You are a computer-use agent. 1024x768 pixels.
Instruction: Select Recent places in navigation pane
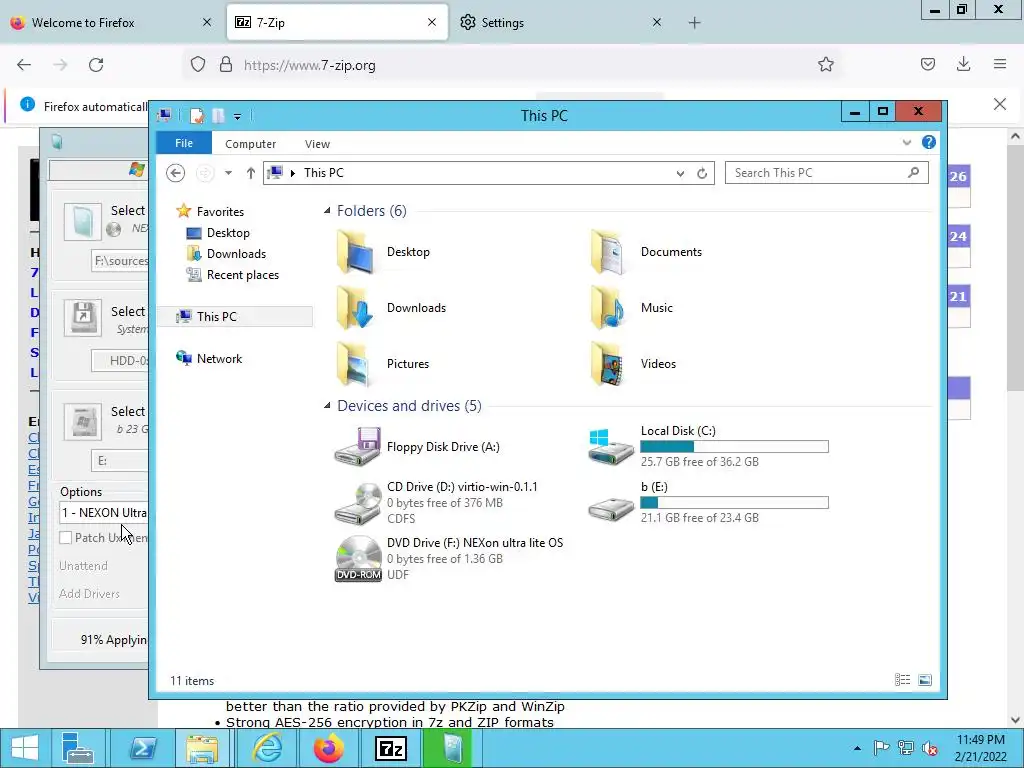click(232, 275)
